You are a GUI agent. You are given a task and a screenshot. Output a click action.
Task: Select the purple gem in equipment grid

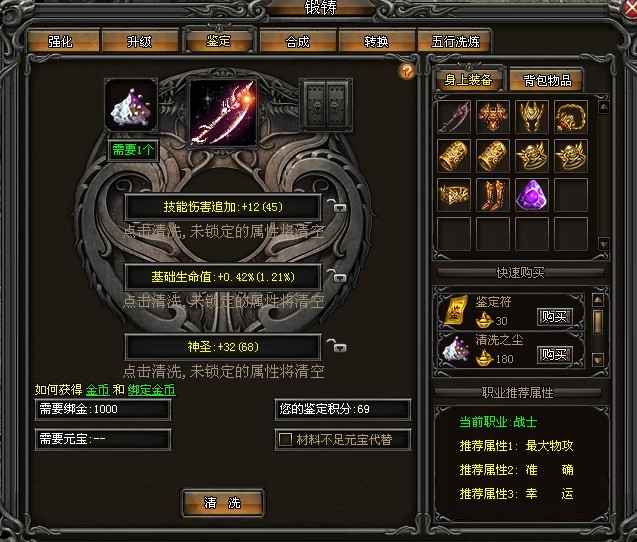[x=532, y=195]
